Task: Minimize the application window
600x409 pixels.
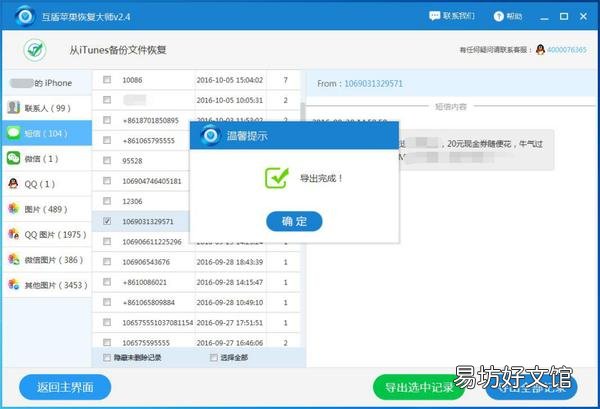Action: click(544, 17)
